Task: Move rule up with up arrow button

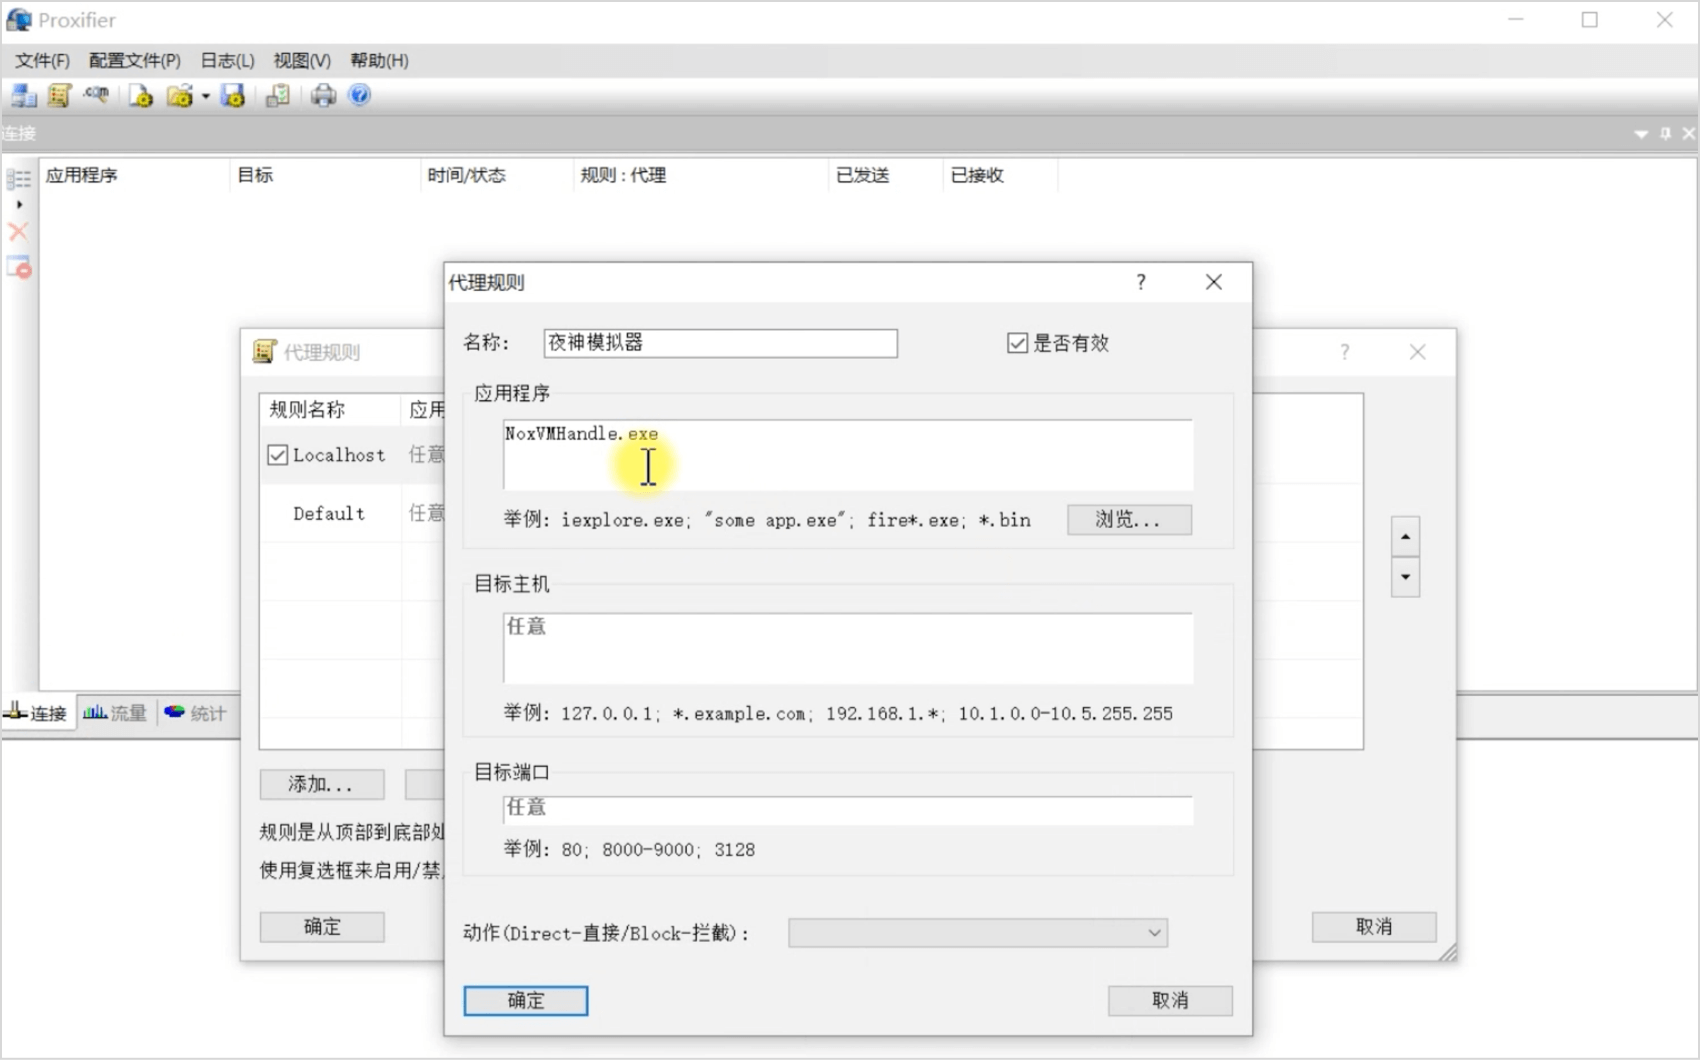Action: point(1405,537)
